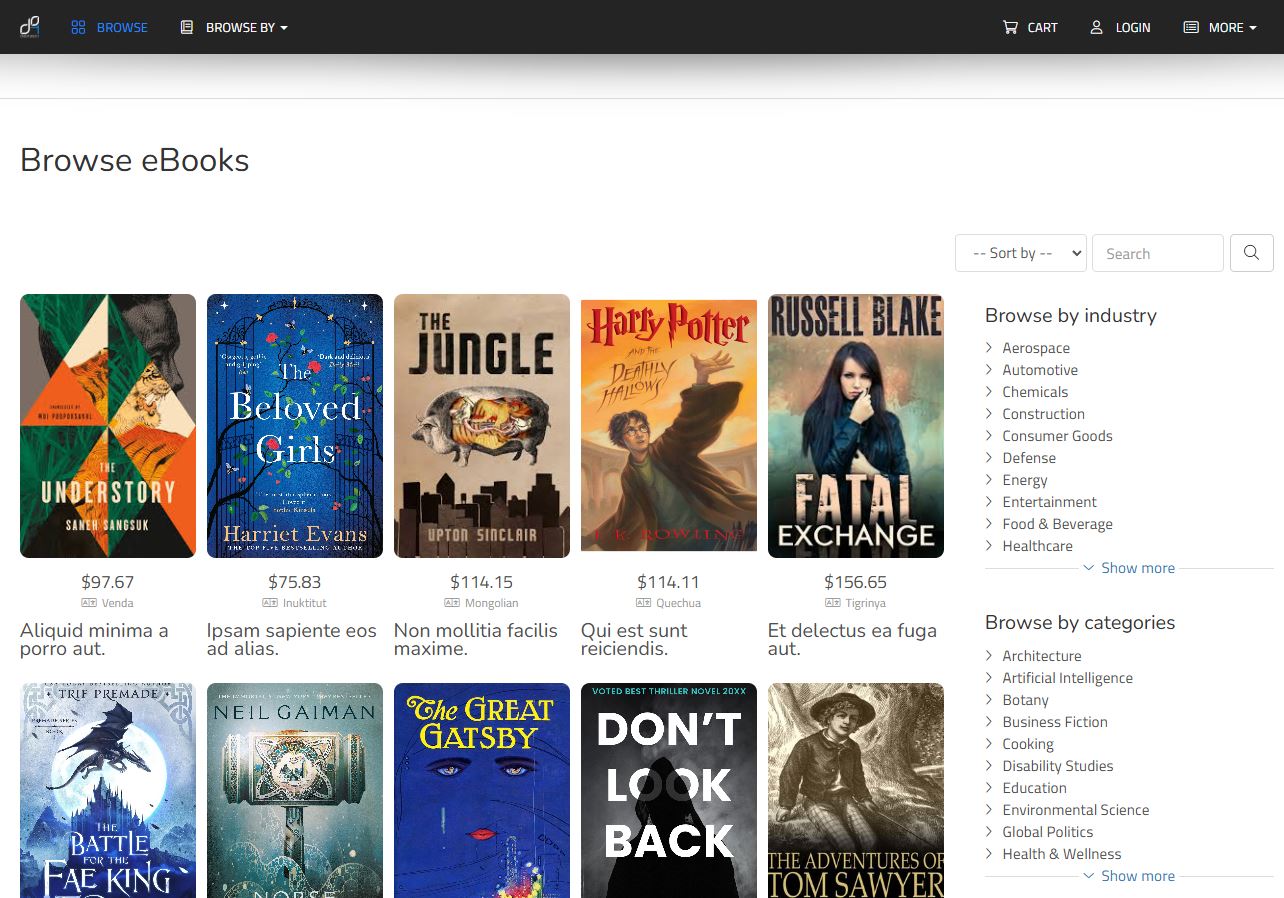Click the grid icon beside BROWSE
This screenshot has width=1284, height=898.
pyautogui.click(x=77, y=27)
